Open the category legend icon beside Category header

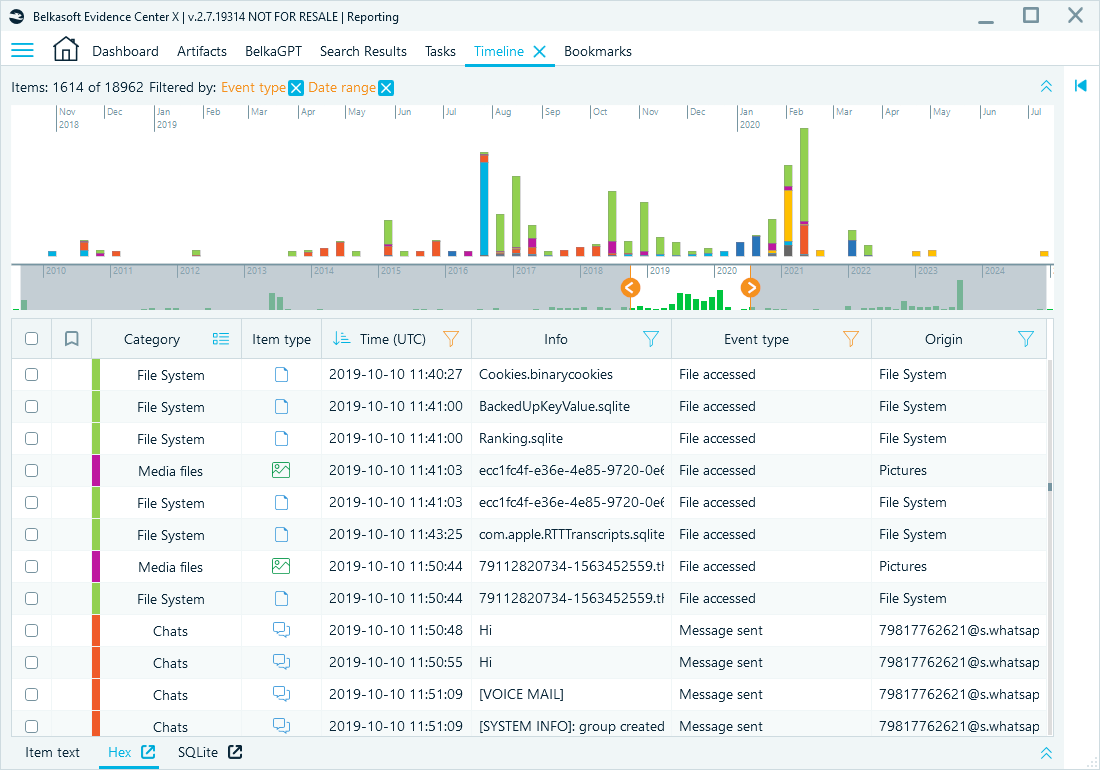[221, 338]
